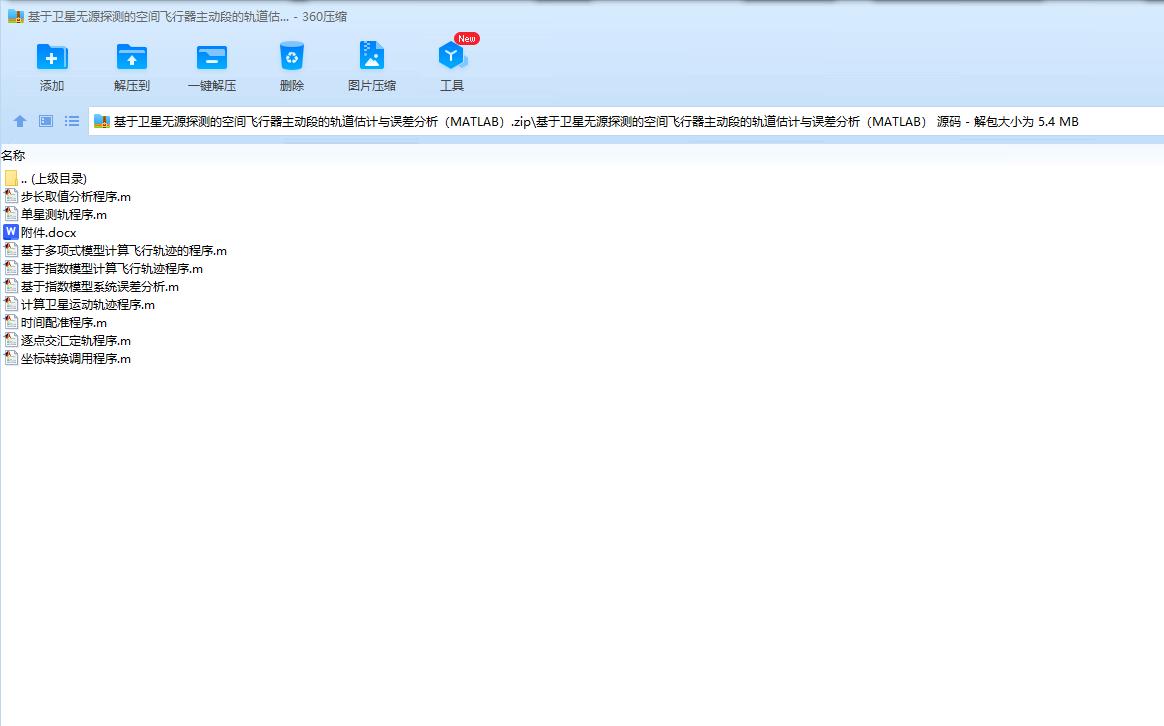This screenshot has width=1164, height=726.
Task: Click the file icon beside 单星测轨程序.m
Action: [x=10, y=214]
